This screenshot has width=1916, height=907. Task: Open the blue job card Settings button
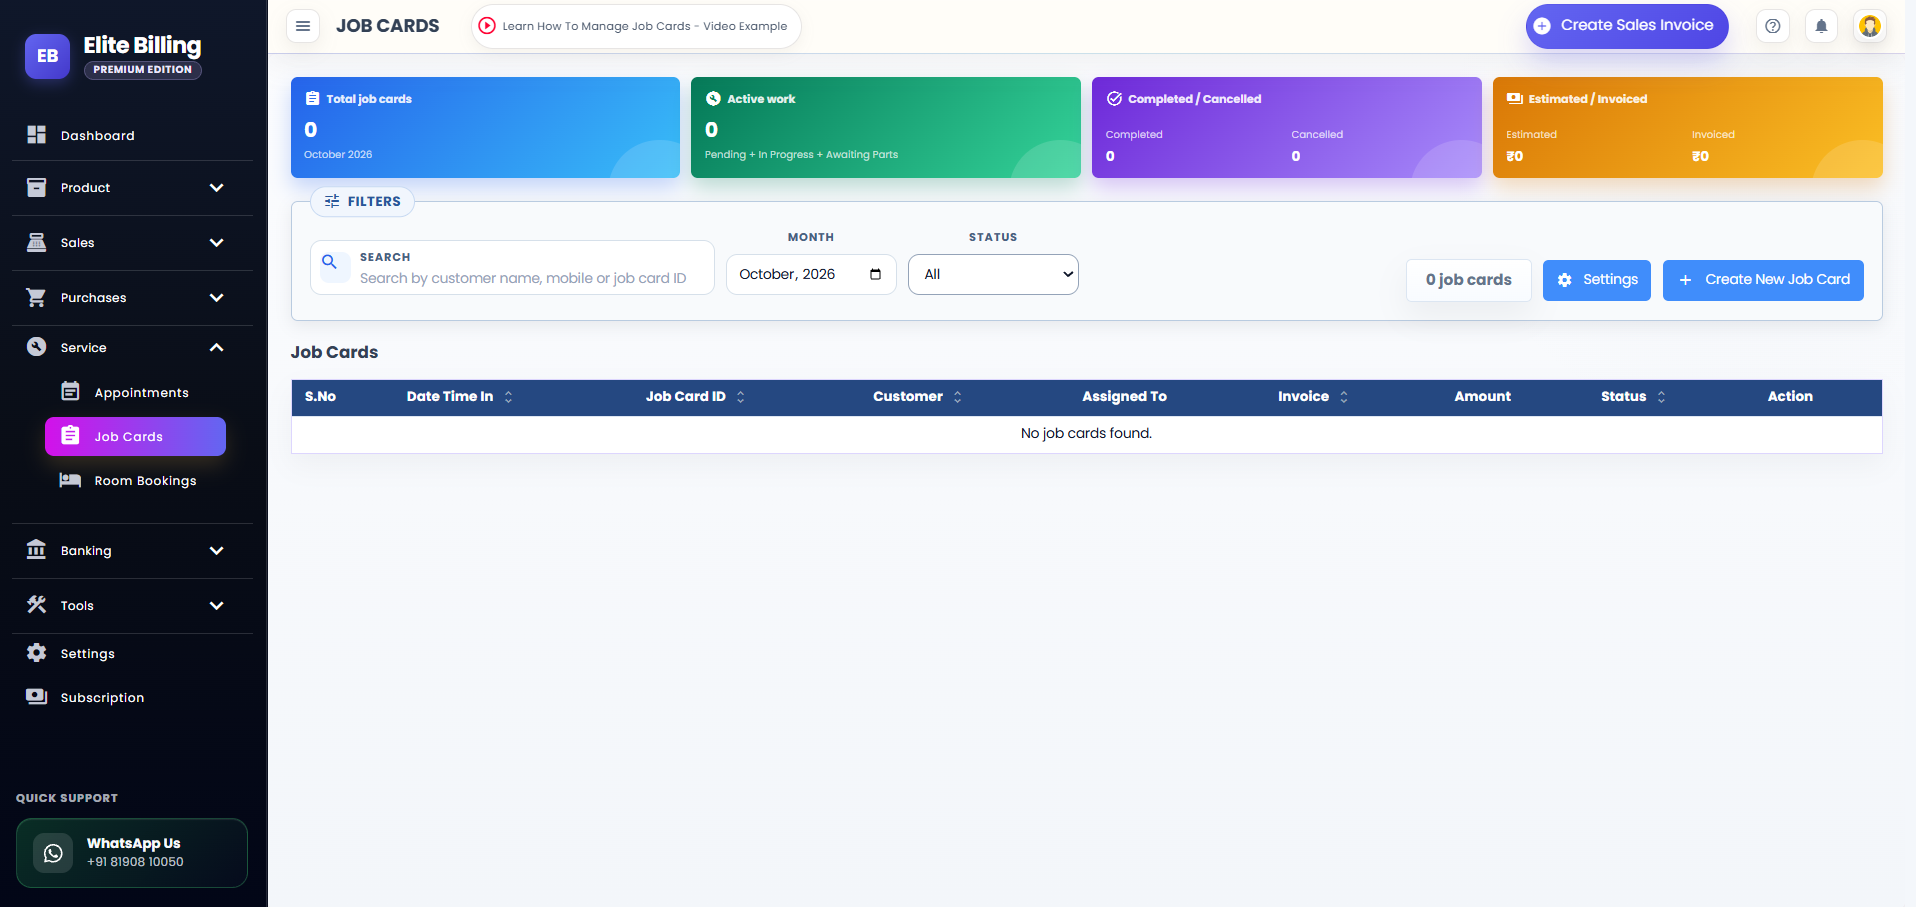pos(1596,280)
